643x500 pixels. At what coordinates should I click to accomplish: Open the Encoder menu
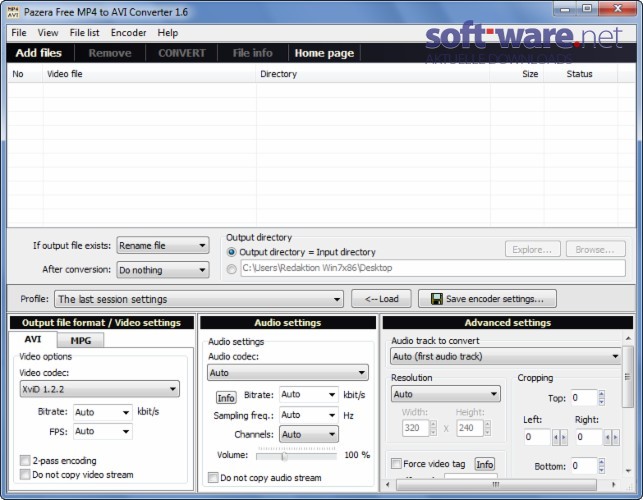[128, 33]
